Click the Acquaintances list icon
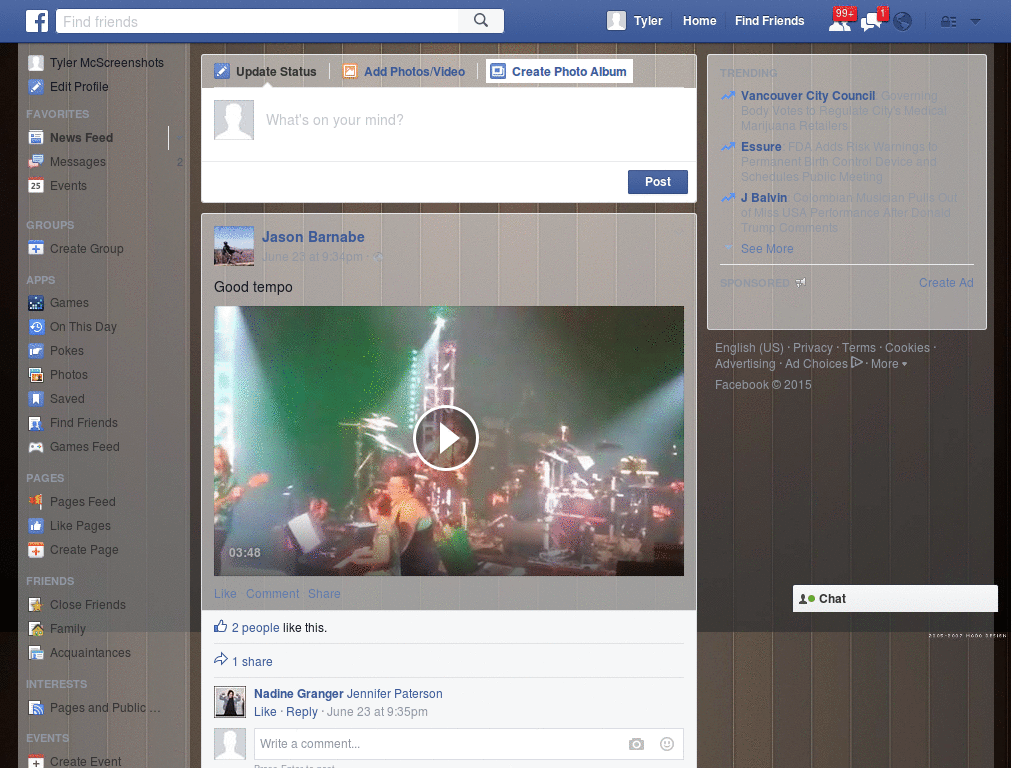The image size is (1024, 768). (36, 652)
